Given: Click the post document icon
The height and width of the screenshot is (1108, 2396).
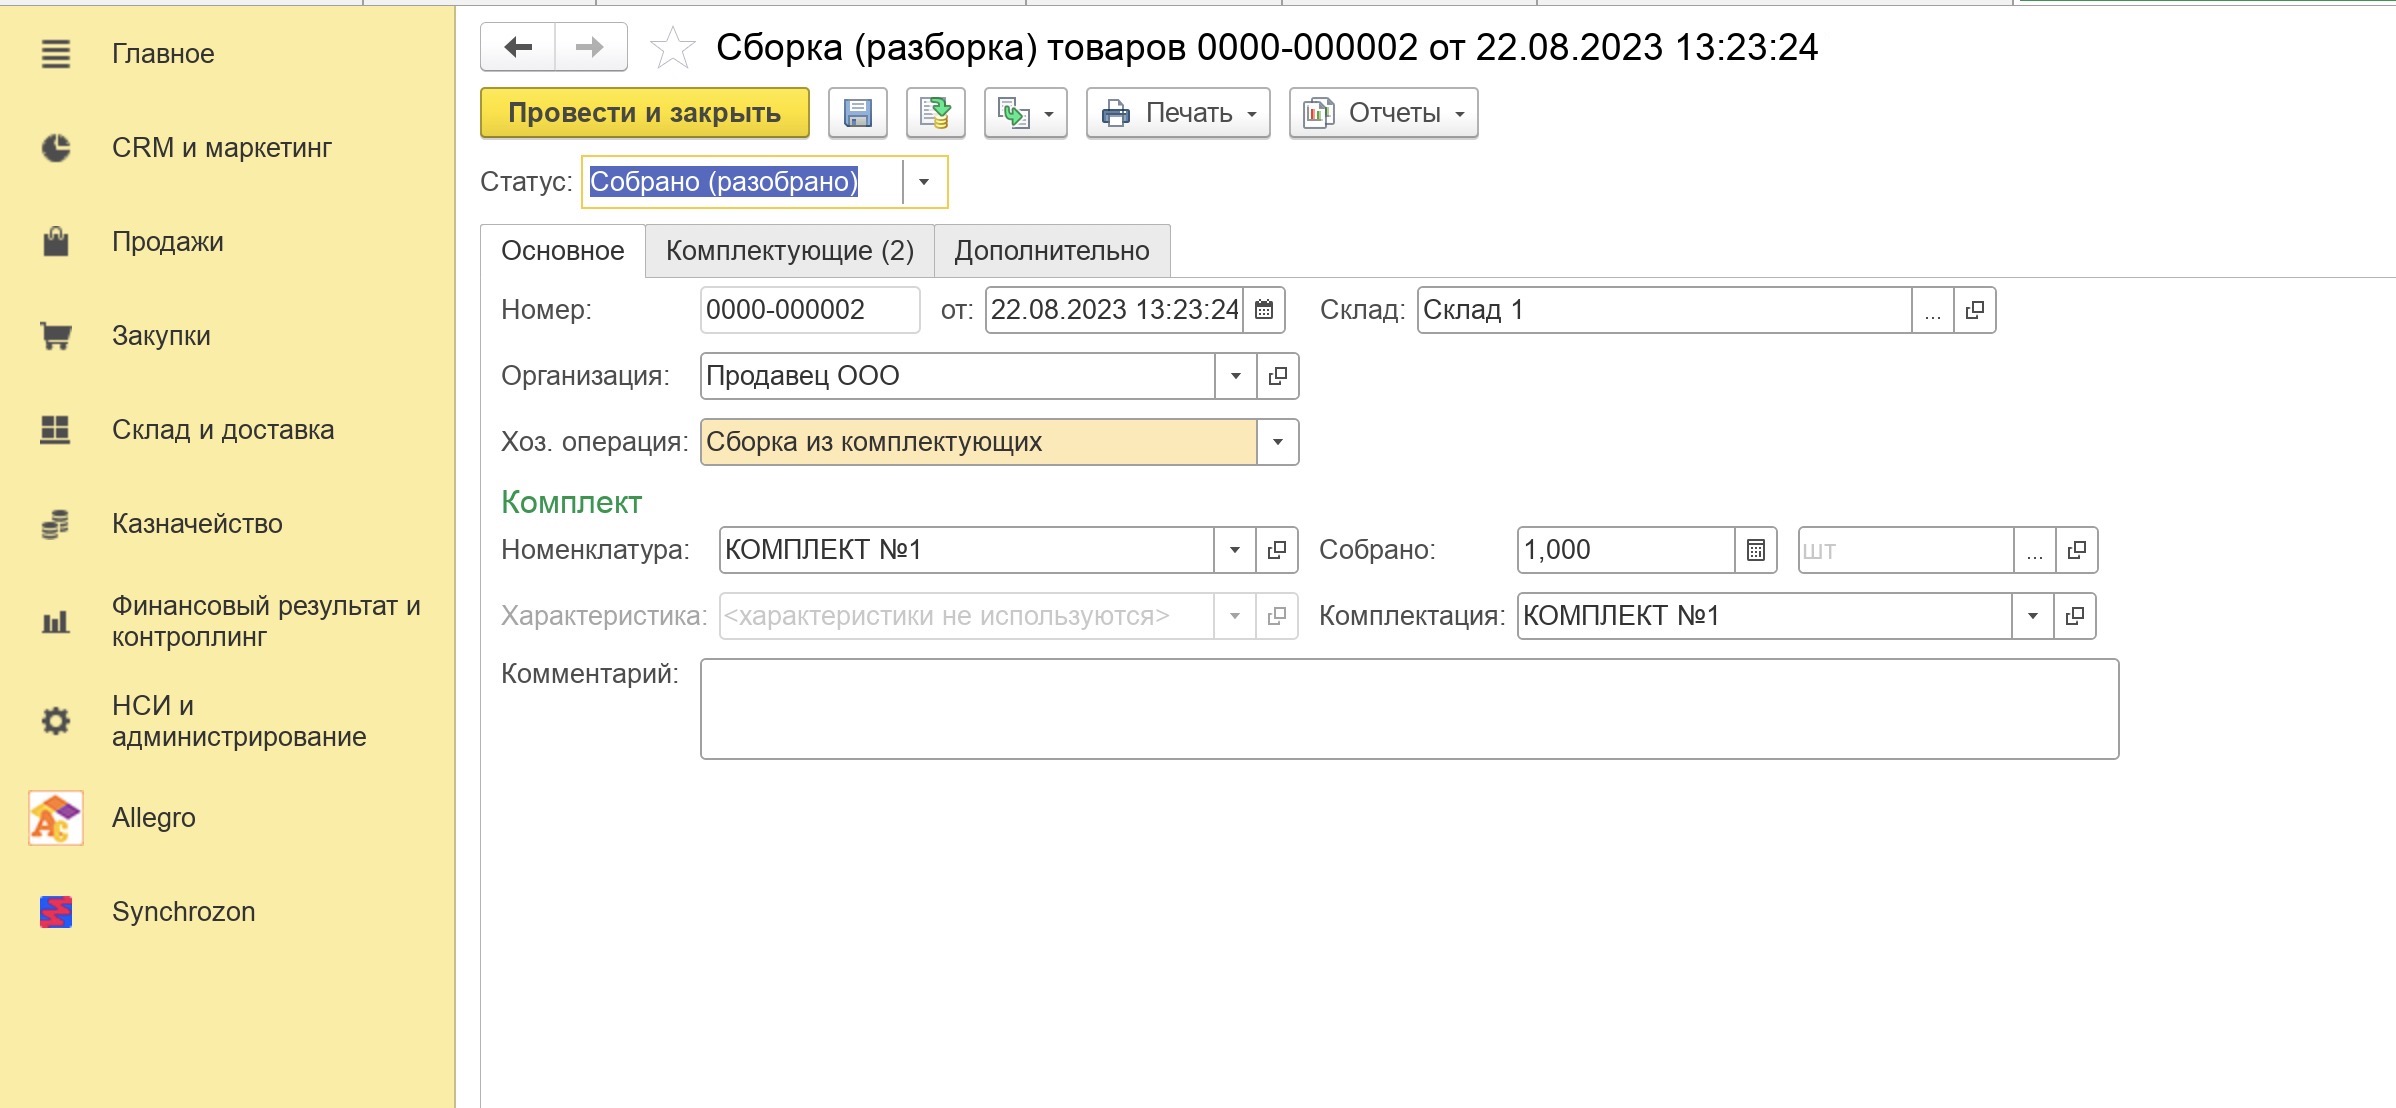Looking at the screenshot, I should [935, 113].
